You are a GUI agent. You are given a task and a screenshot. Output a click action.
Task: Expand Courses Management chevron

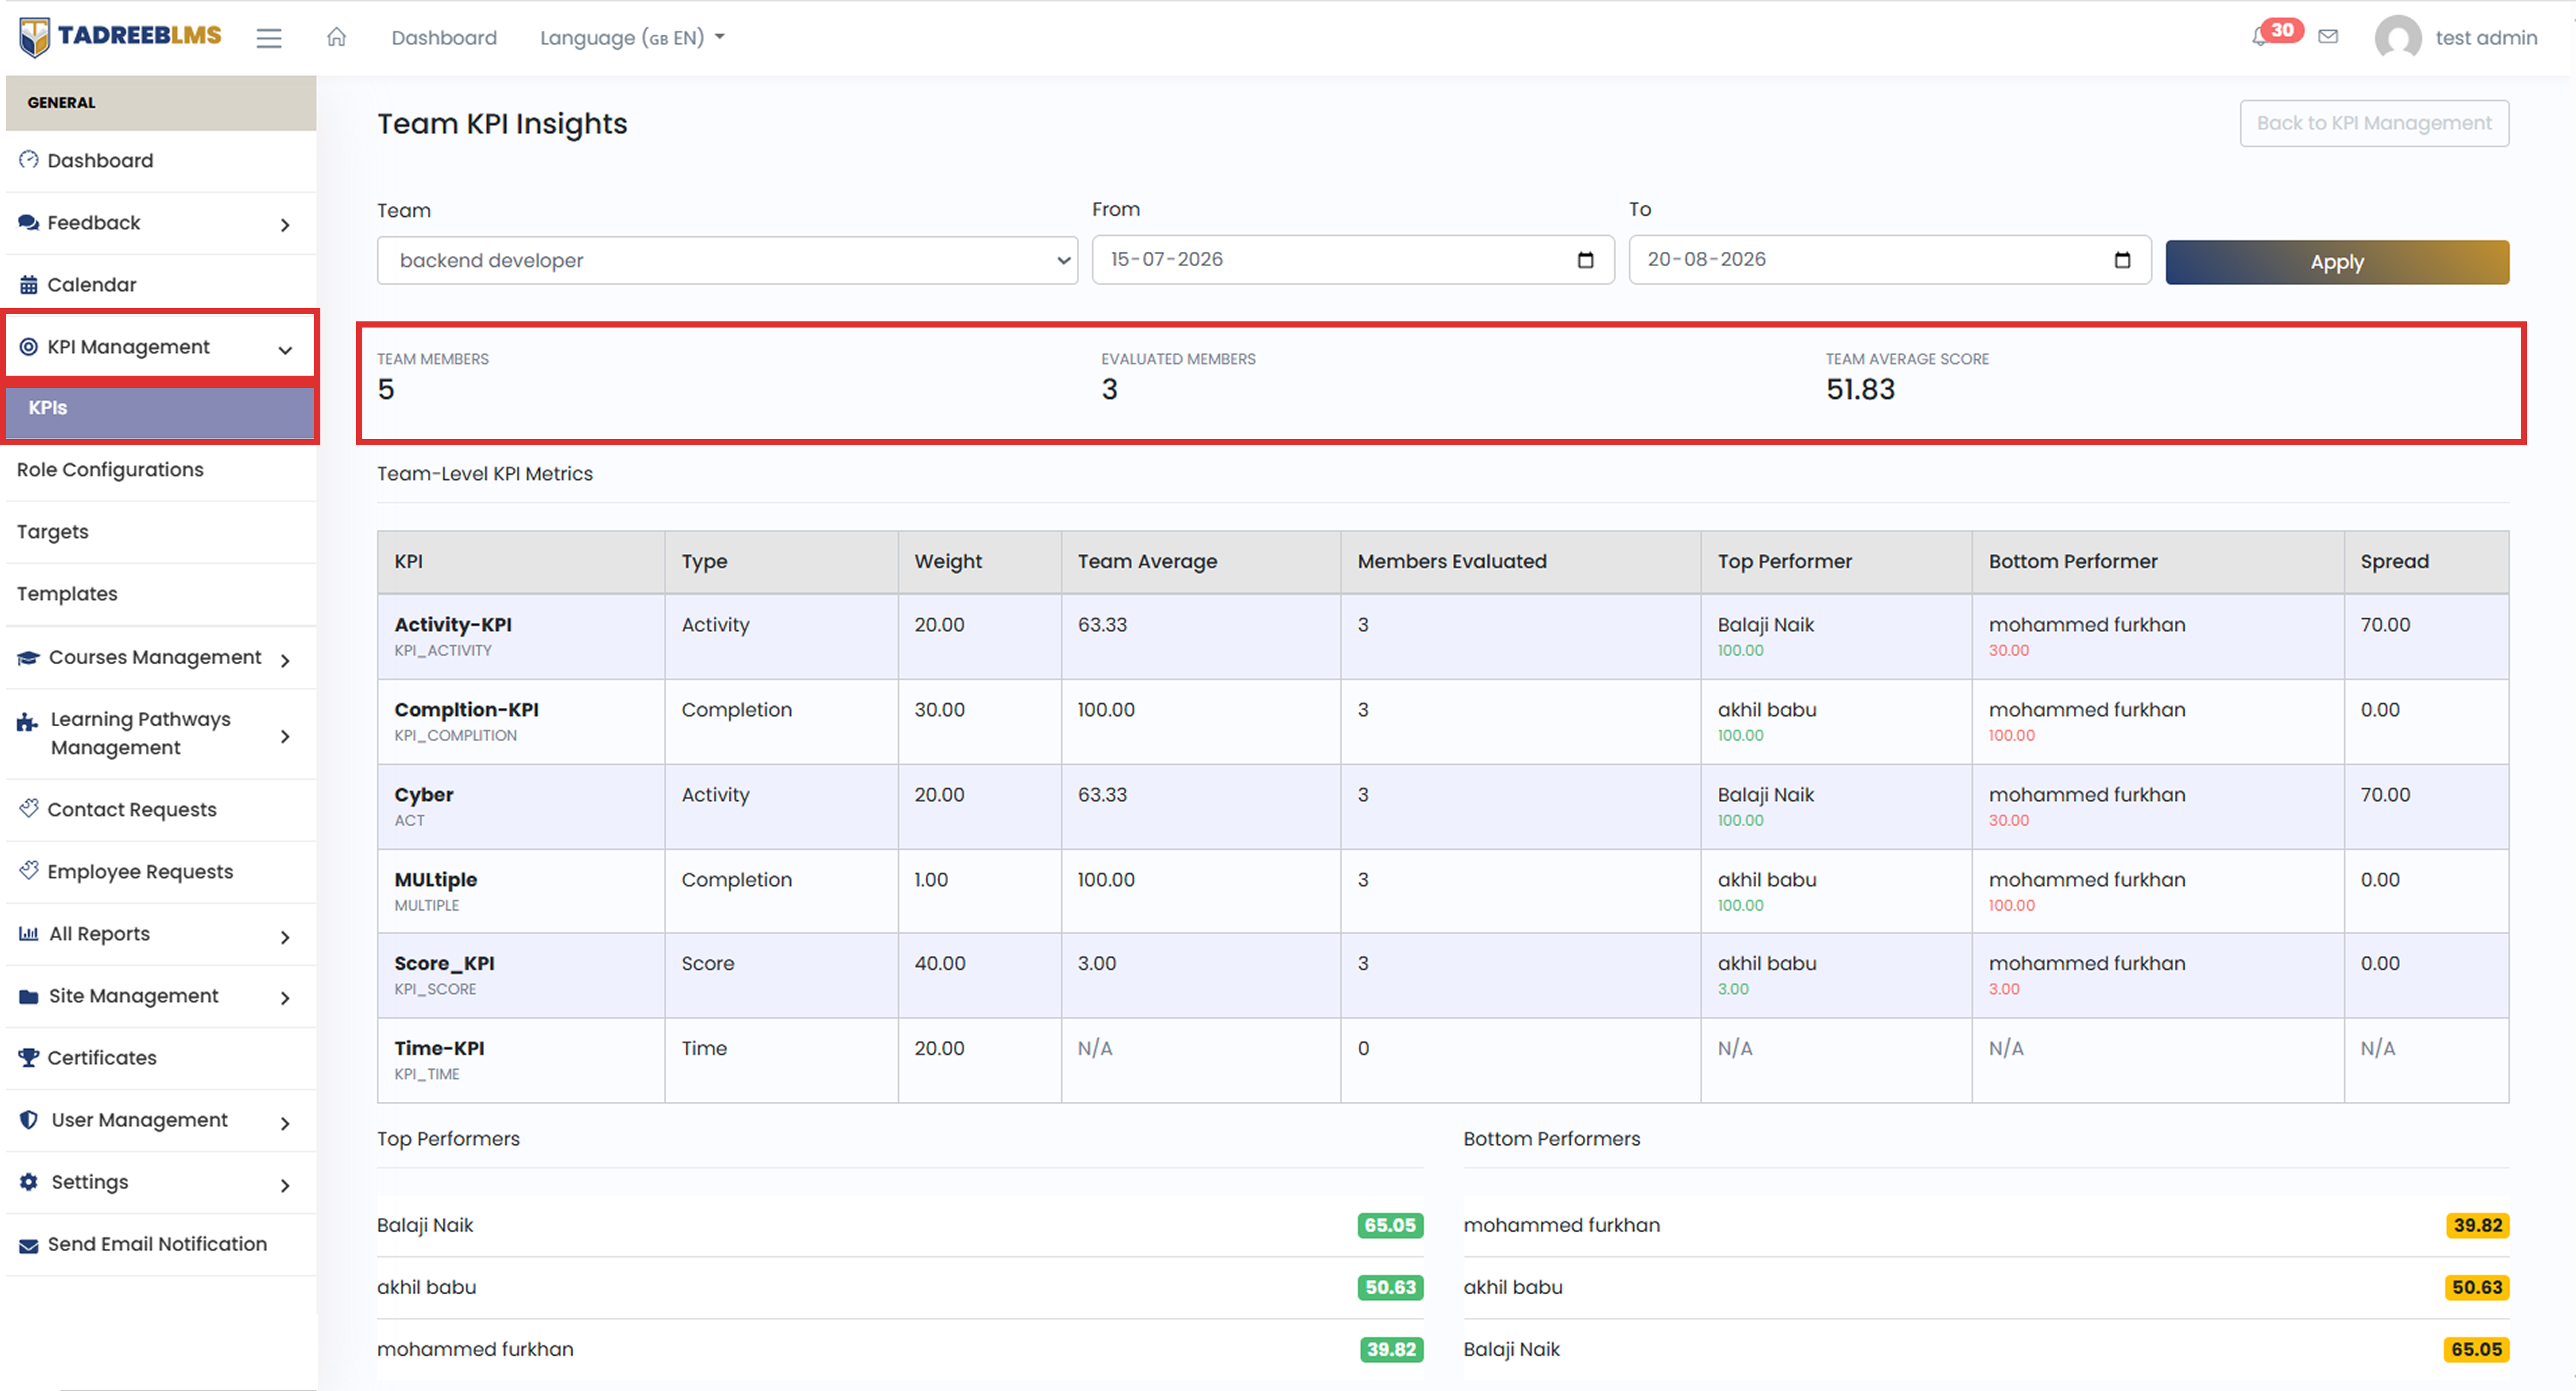pos(286,660)
